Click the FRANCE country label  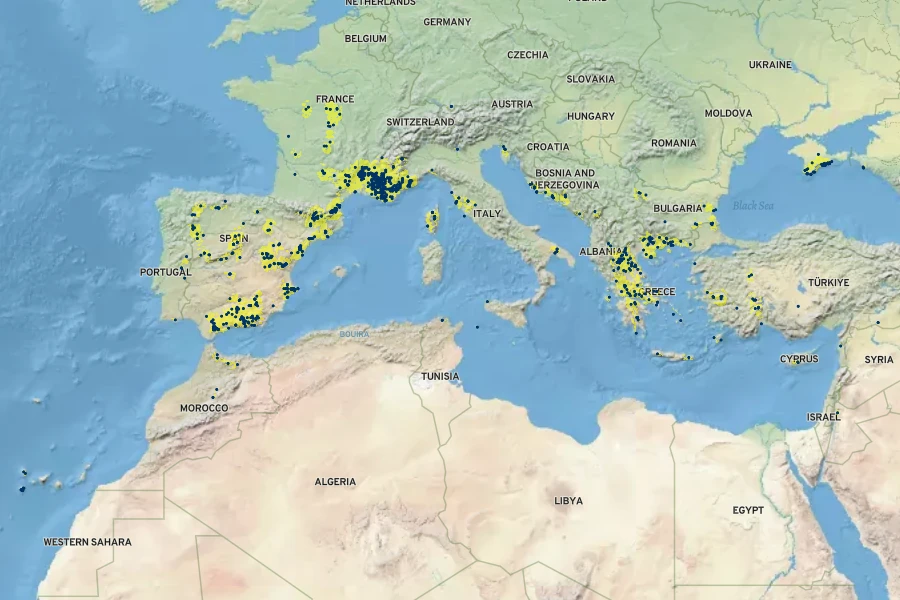(x=335, y=99)
